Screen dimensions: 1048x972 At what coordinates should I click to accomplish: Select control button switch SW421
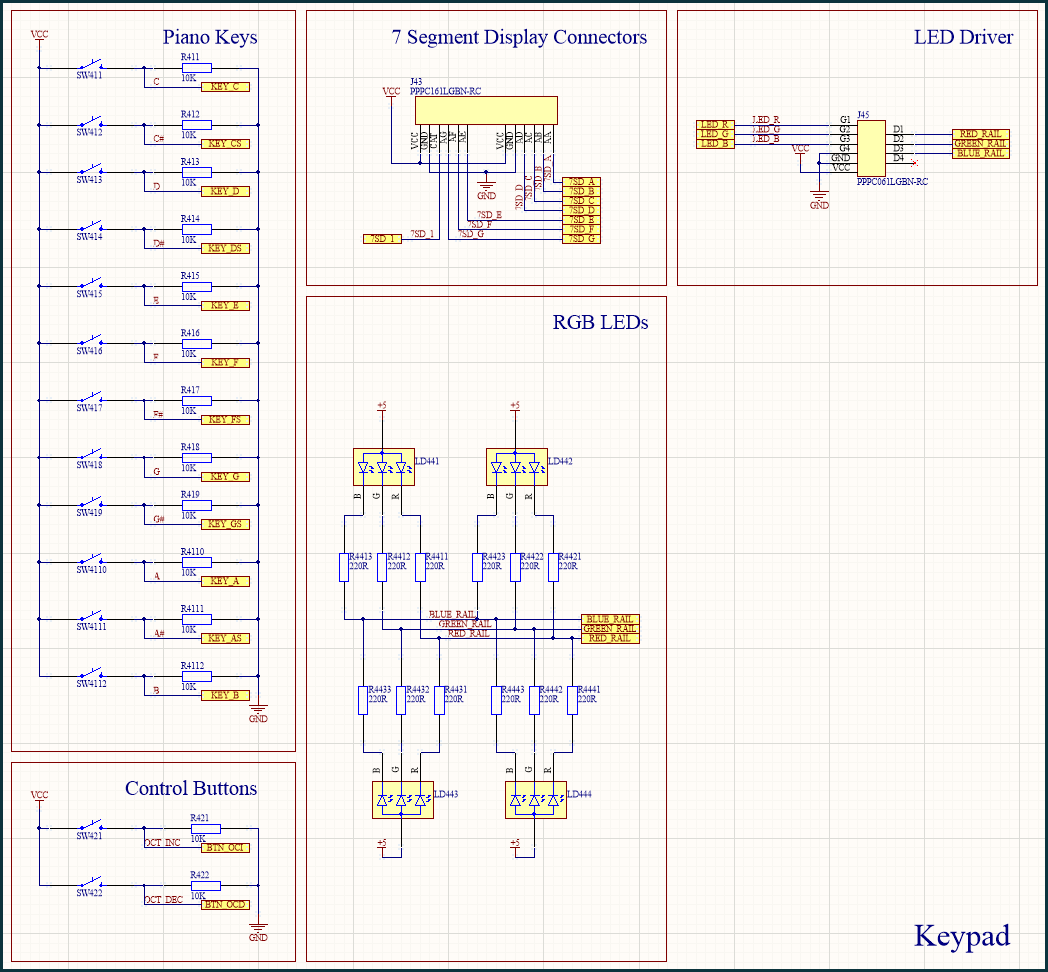(x=90, y=825)
